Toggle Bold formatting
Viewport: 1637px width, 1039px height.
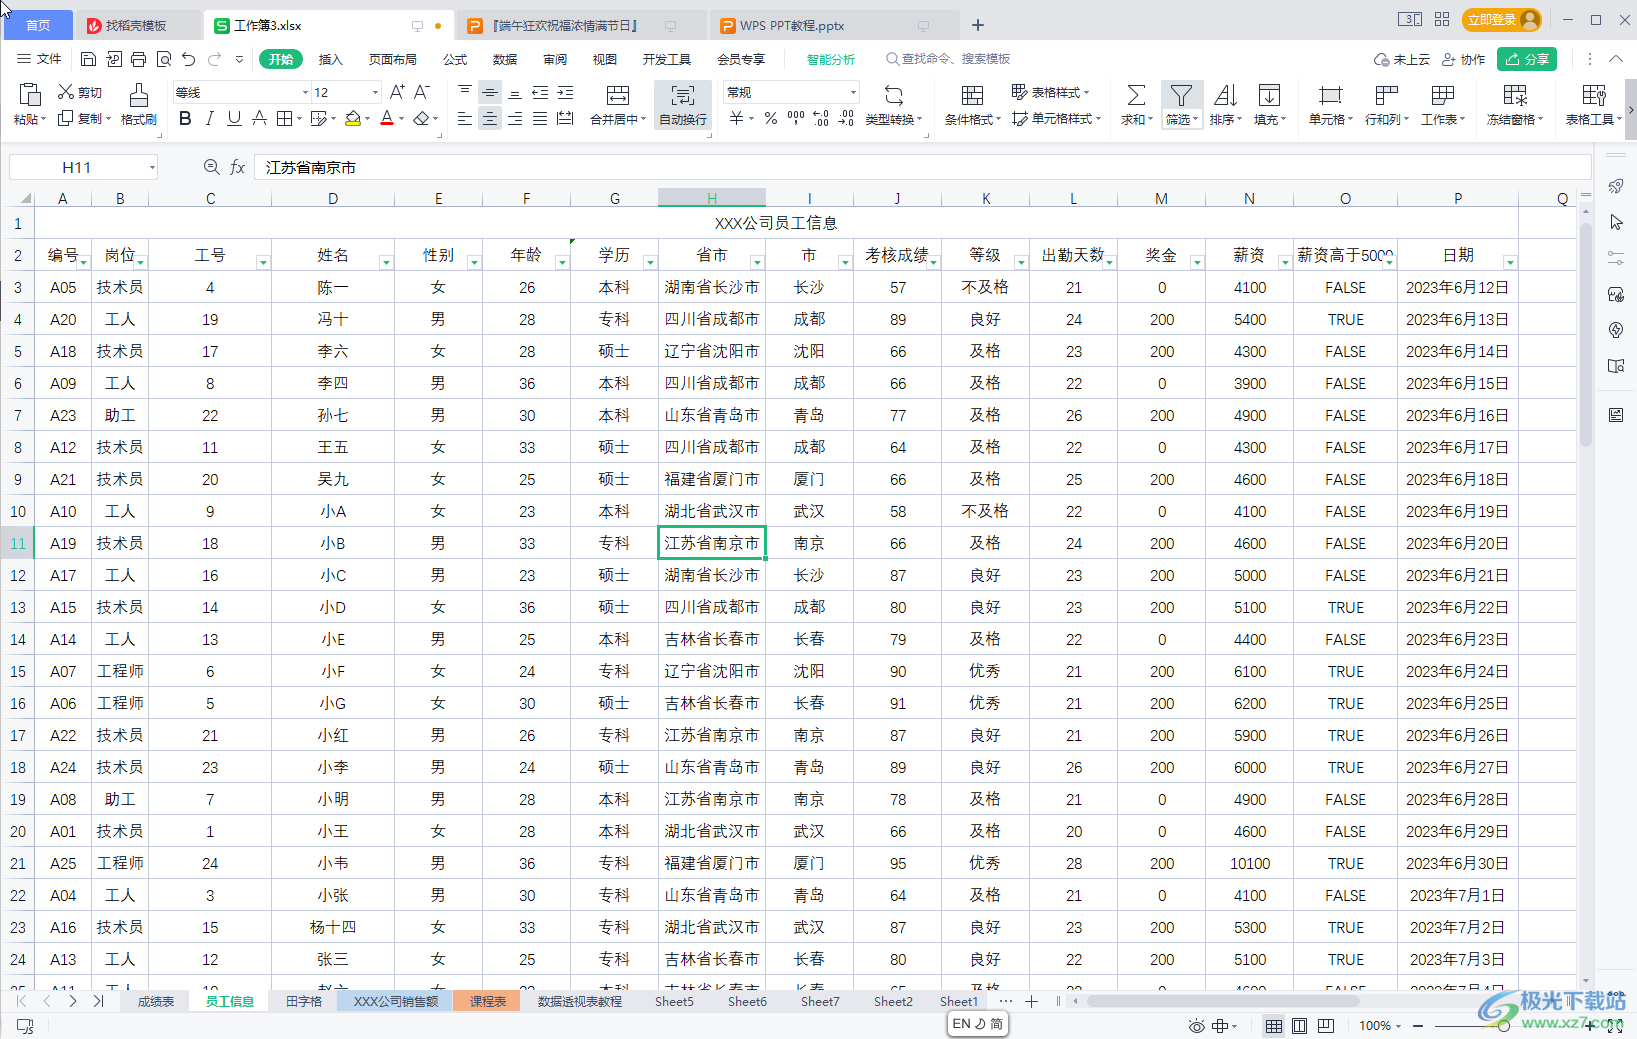point(185,118)
